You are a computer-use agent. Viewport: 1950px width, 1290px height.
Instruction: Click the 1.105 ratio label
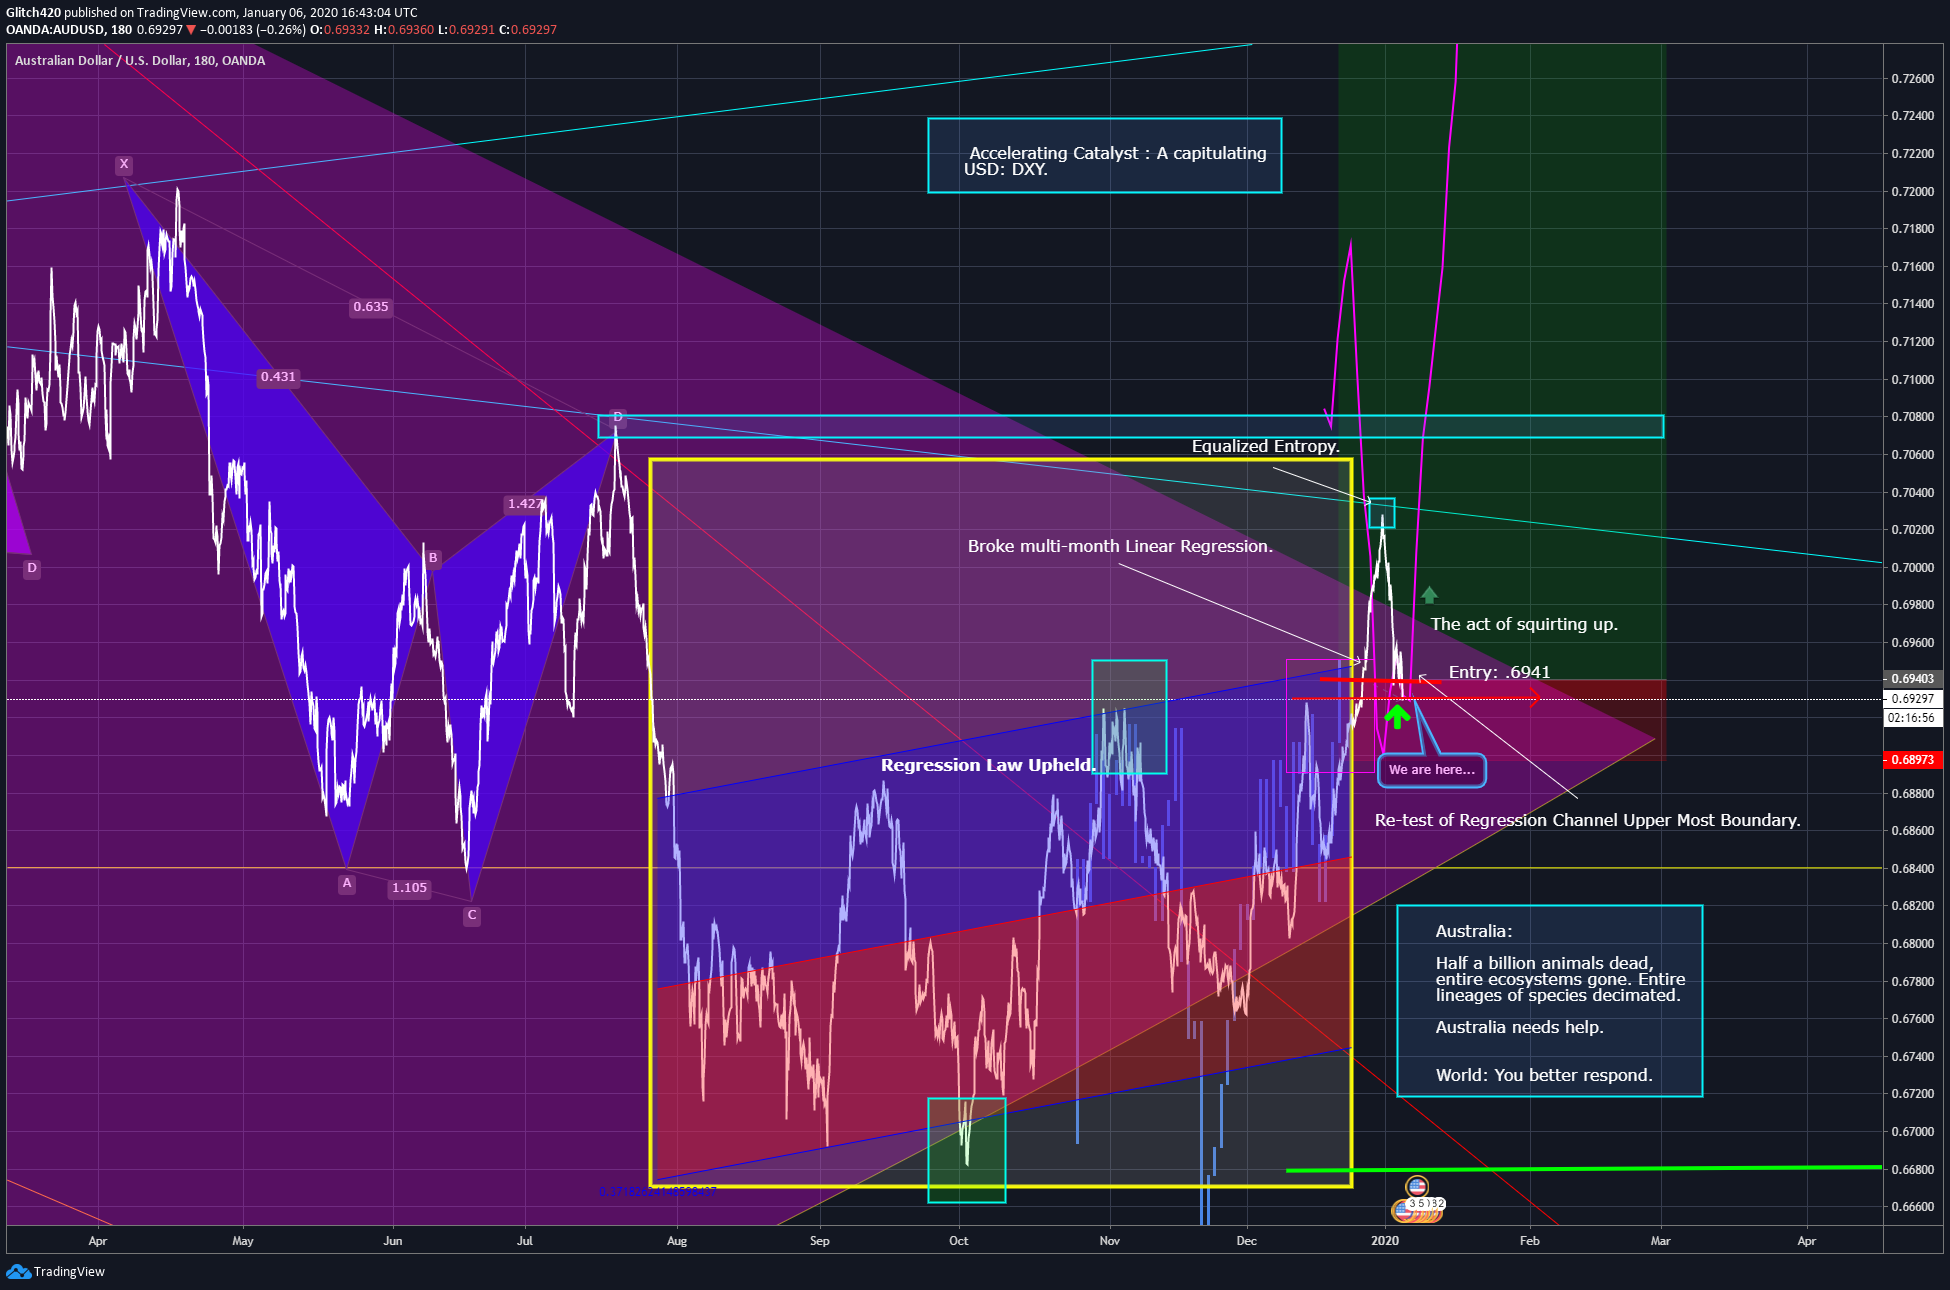click(x=410, y=888)
